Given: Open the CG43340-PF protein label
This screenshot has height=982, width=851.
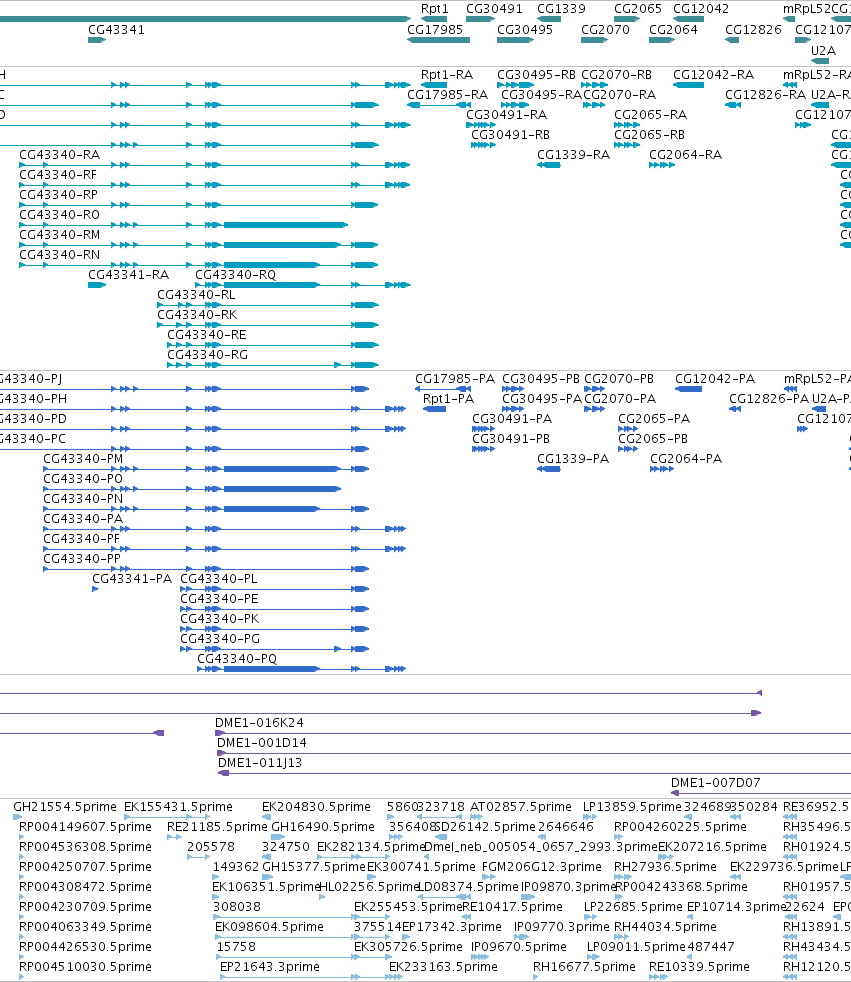Looking at the screenshot, I should click(x=81, y=539).
